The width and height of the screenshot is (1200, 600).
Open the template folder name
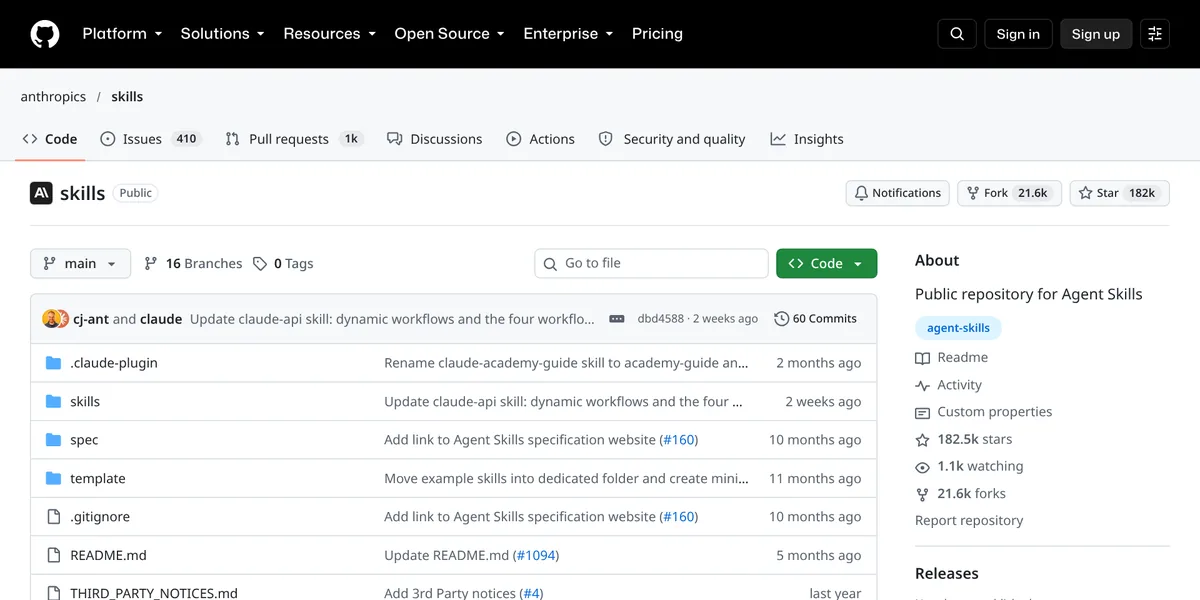pyautogui.click(x=98, y=479)
